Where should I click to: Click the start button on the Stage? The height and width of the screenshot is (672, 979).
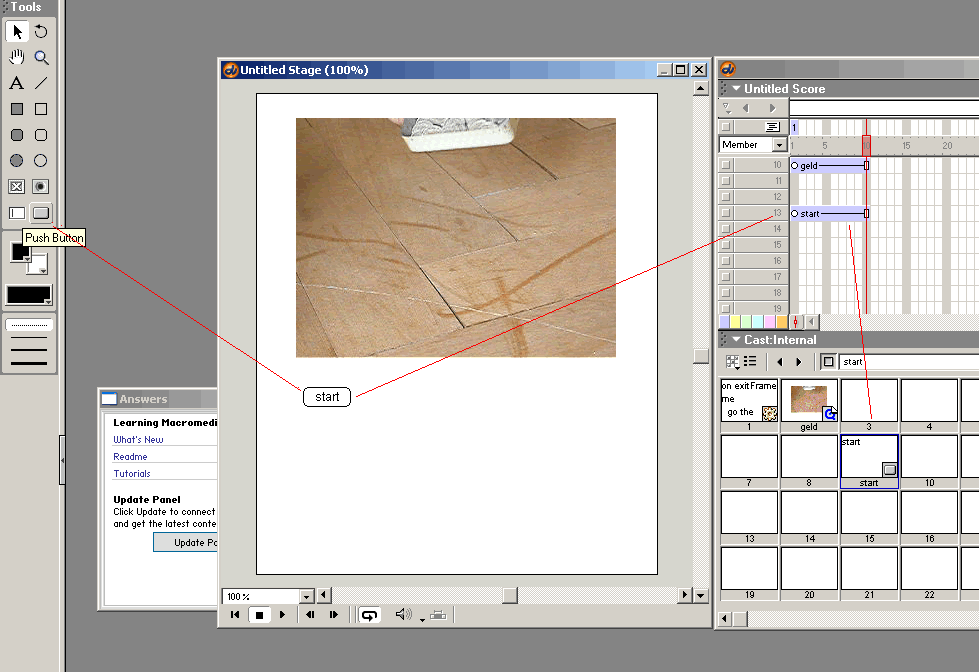pos(327,397)
